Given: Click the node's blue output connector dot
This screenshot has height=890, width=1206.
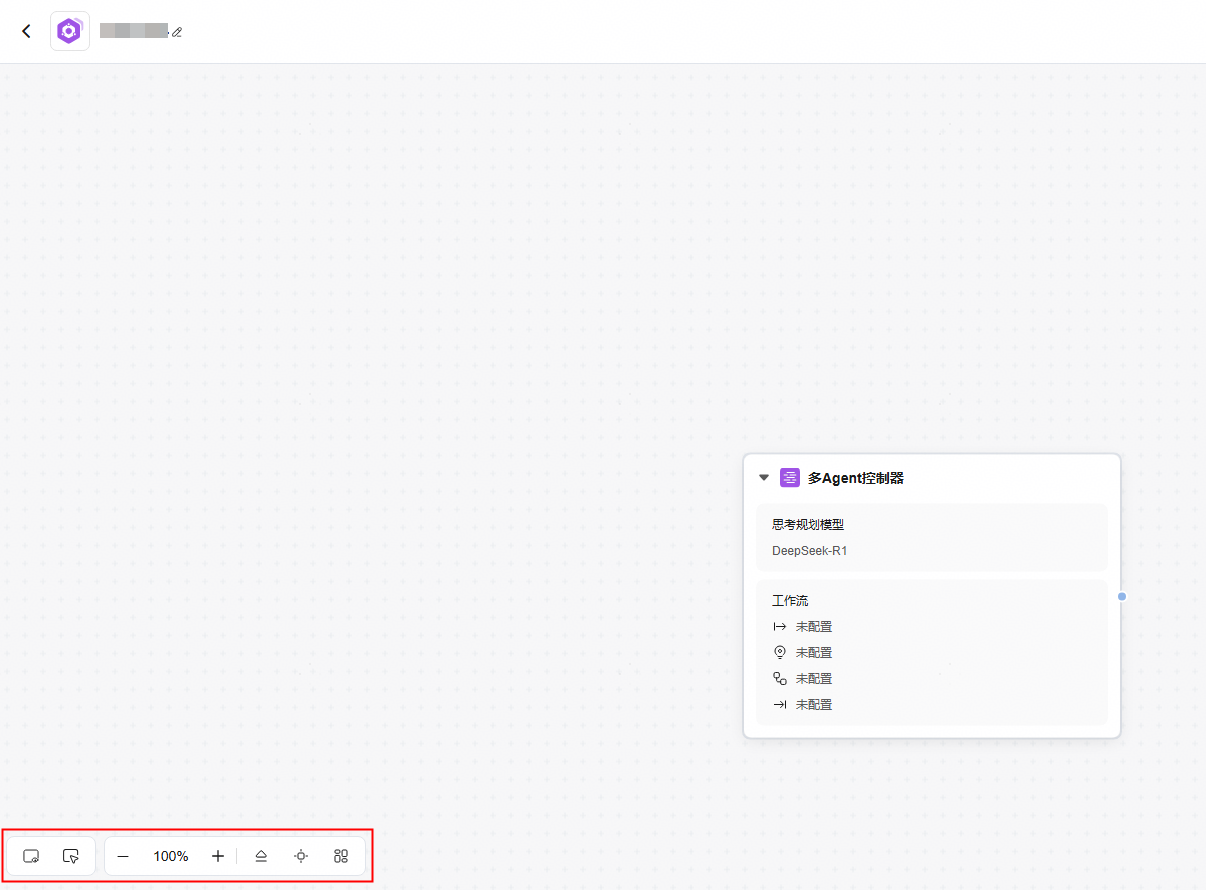Looking at the screenshot, I should [x=1122, y=596].
